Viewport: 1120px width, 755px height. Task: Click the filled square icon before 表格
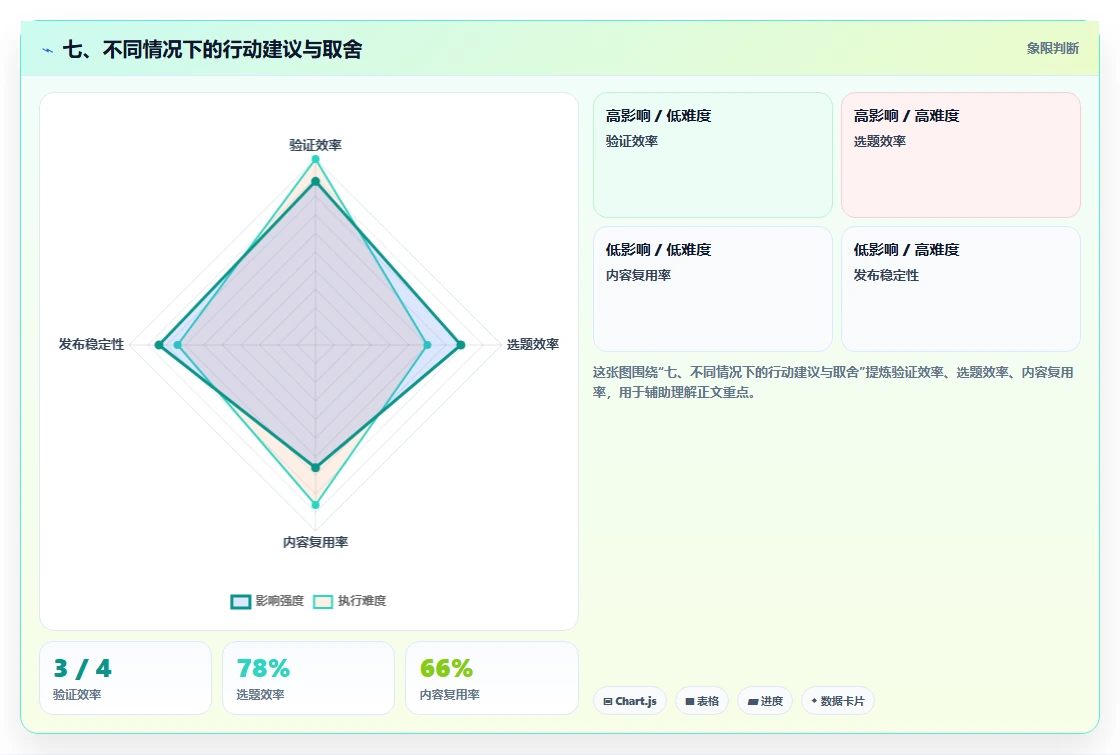pos(690,701)
